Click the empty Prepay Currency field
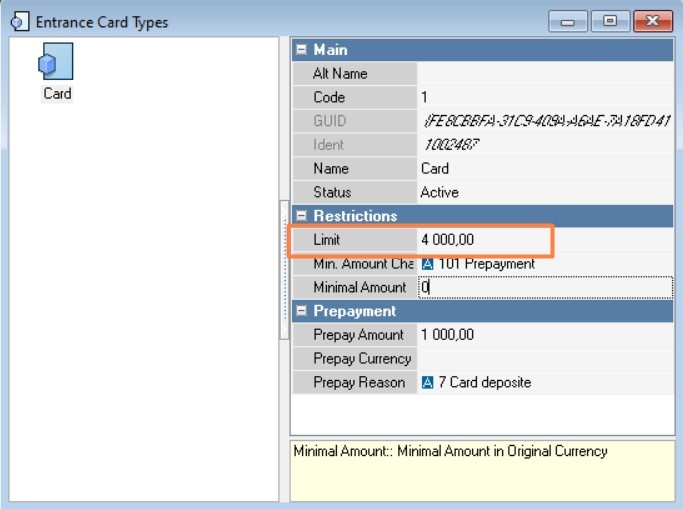The height and width of the screenshot is (509, 683). point(545,359)
